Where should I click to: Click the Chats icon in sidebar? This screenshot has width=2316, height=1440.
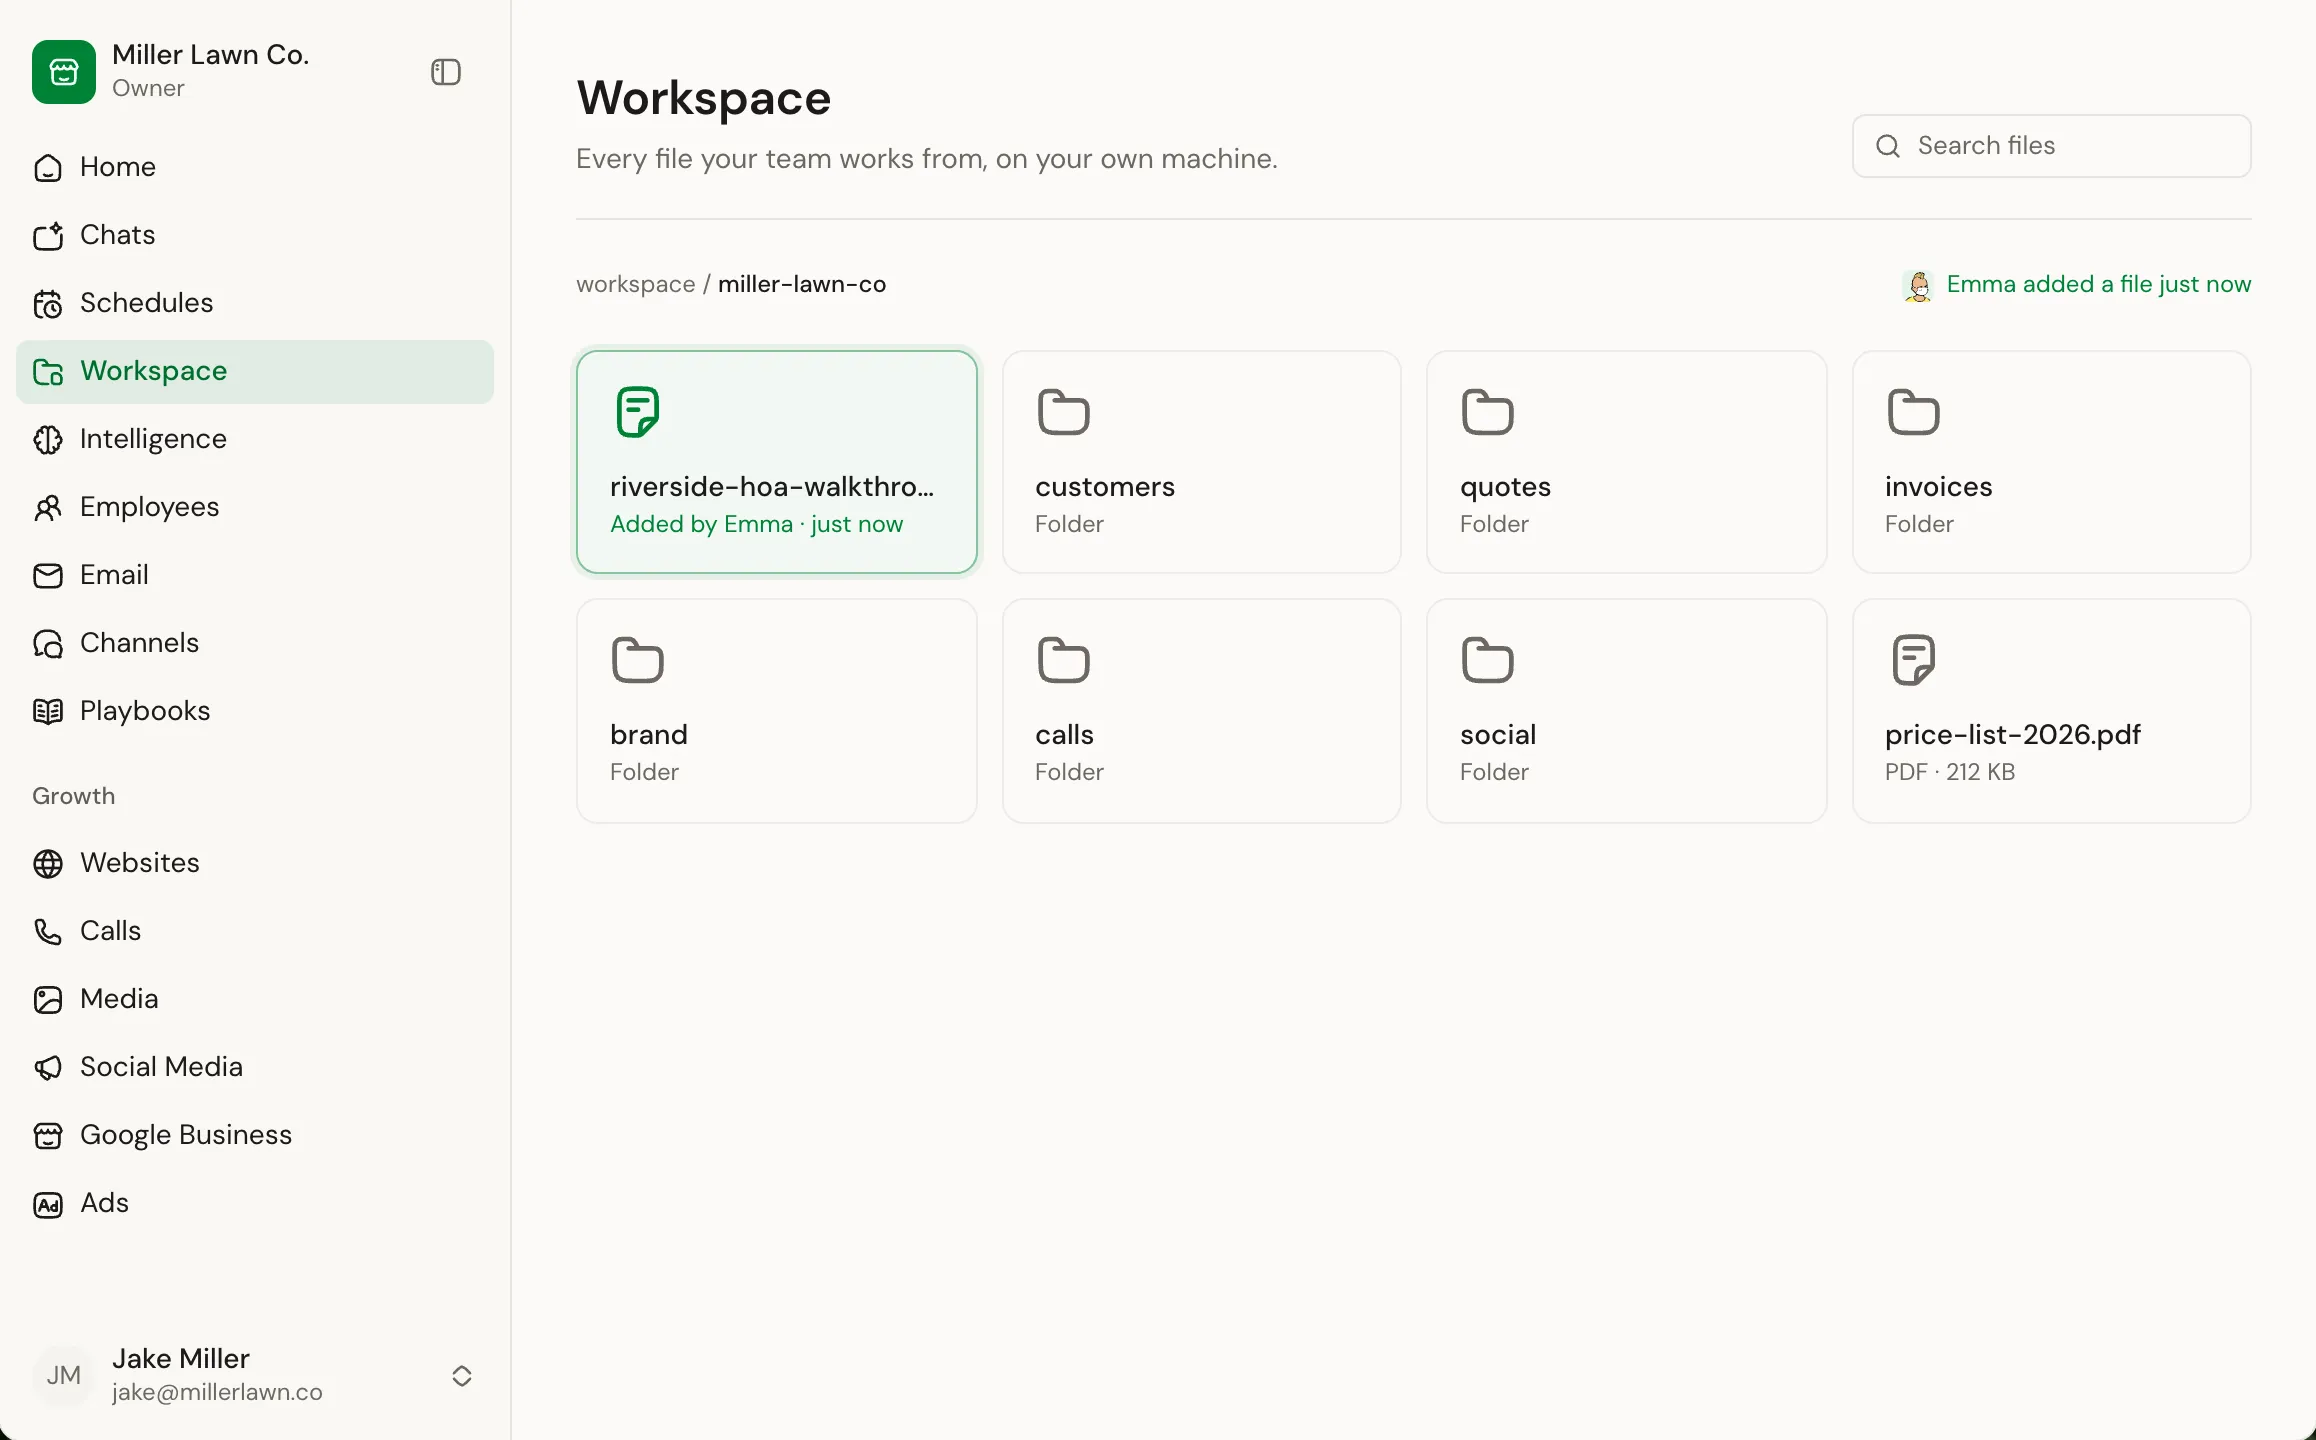(48, 235)
